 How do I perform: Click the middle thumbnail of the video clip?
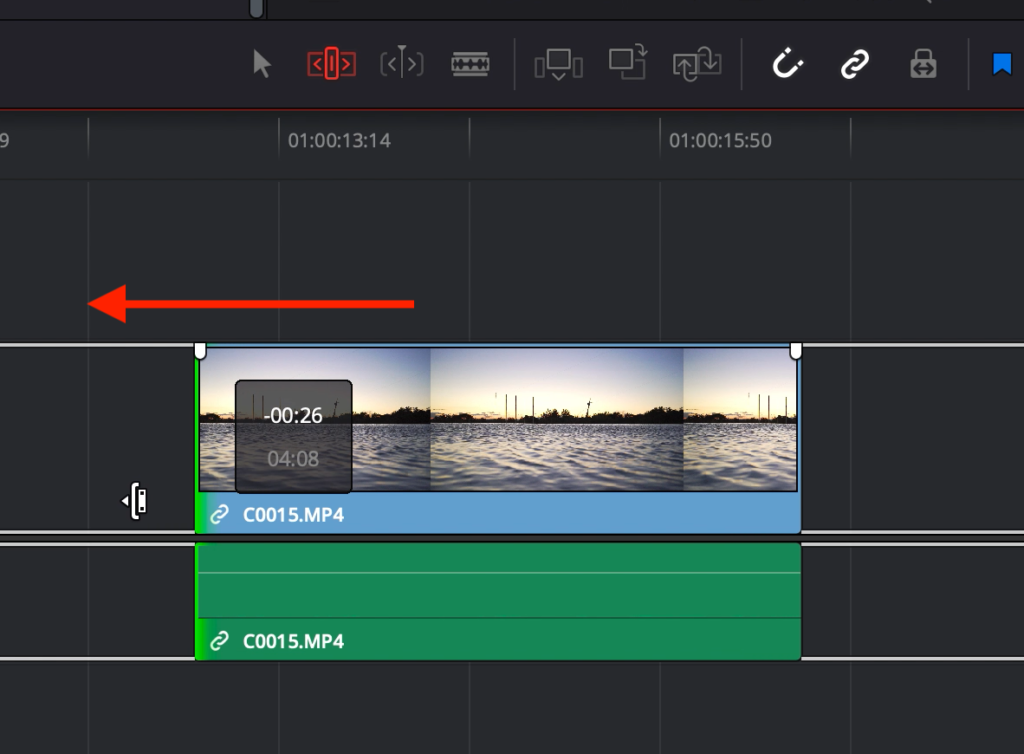(x=556, y=420)
